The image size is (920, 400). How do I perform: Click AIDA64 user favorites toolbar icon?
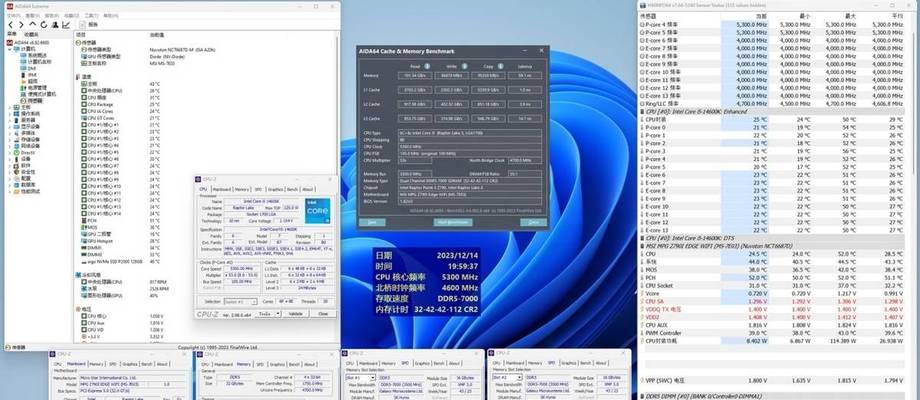point(55,25)
